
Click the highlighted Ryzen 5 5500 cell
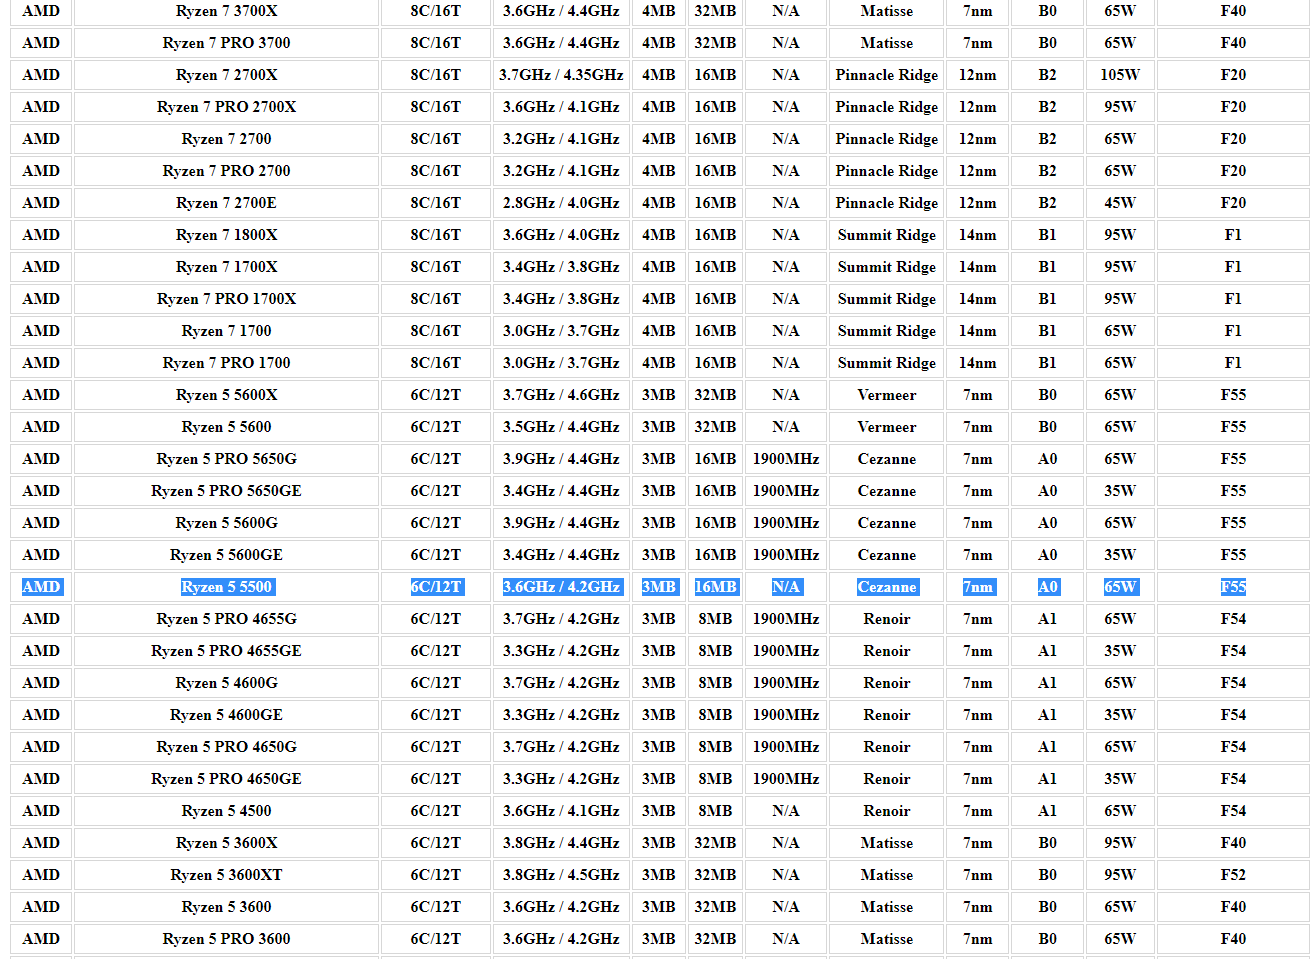click(227, 587)
